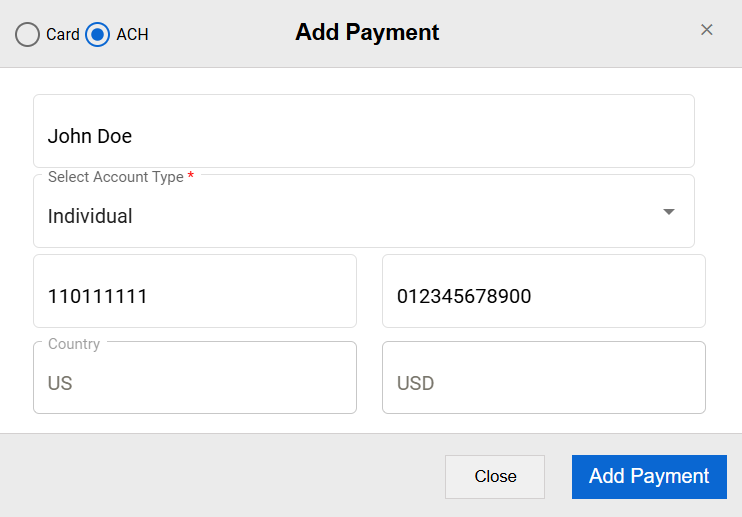The height and width of the screenshot is (517, 742).
Task: Click the currency field showing USD
Action: click(x=544, y=382)
